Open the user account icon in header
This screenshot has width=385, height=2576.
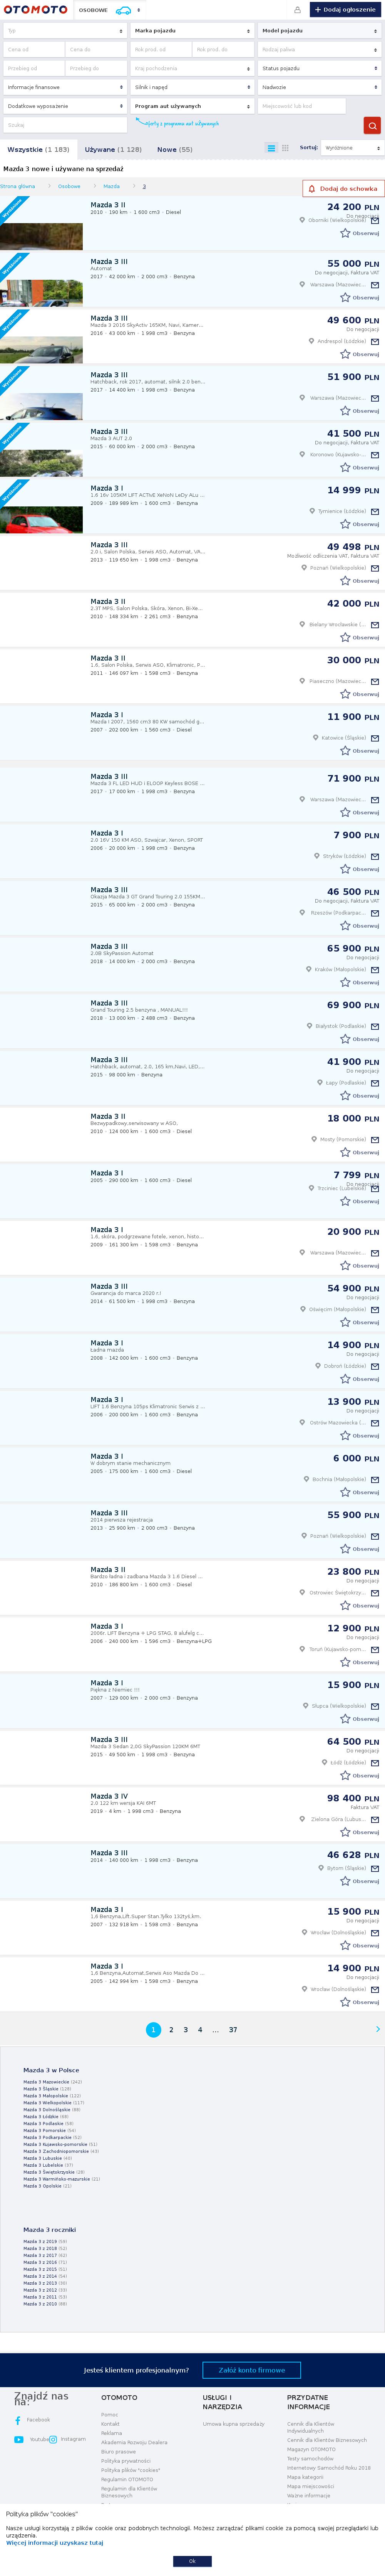pyautogui.click(x=297, y=10)
